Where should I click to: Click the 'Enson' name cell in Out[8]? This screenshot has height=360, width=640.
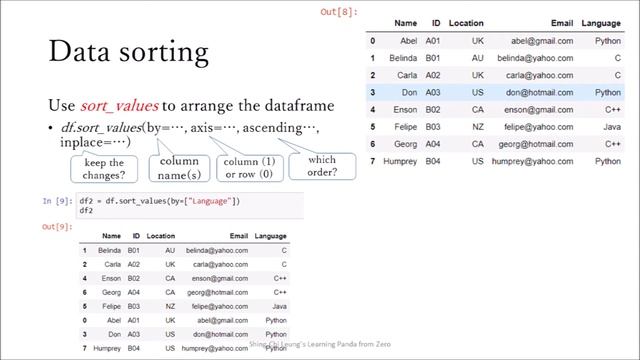click(405, 110)
